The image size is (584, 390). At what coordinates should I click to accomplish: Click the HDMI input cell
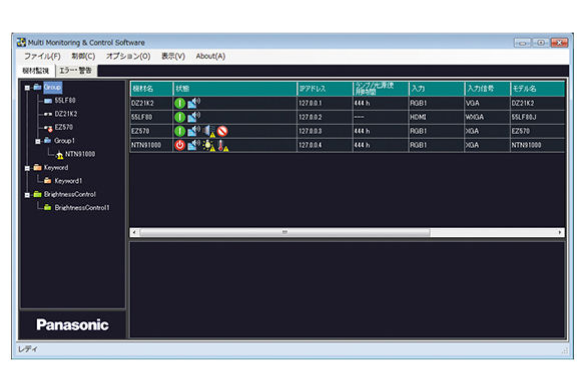437,117
